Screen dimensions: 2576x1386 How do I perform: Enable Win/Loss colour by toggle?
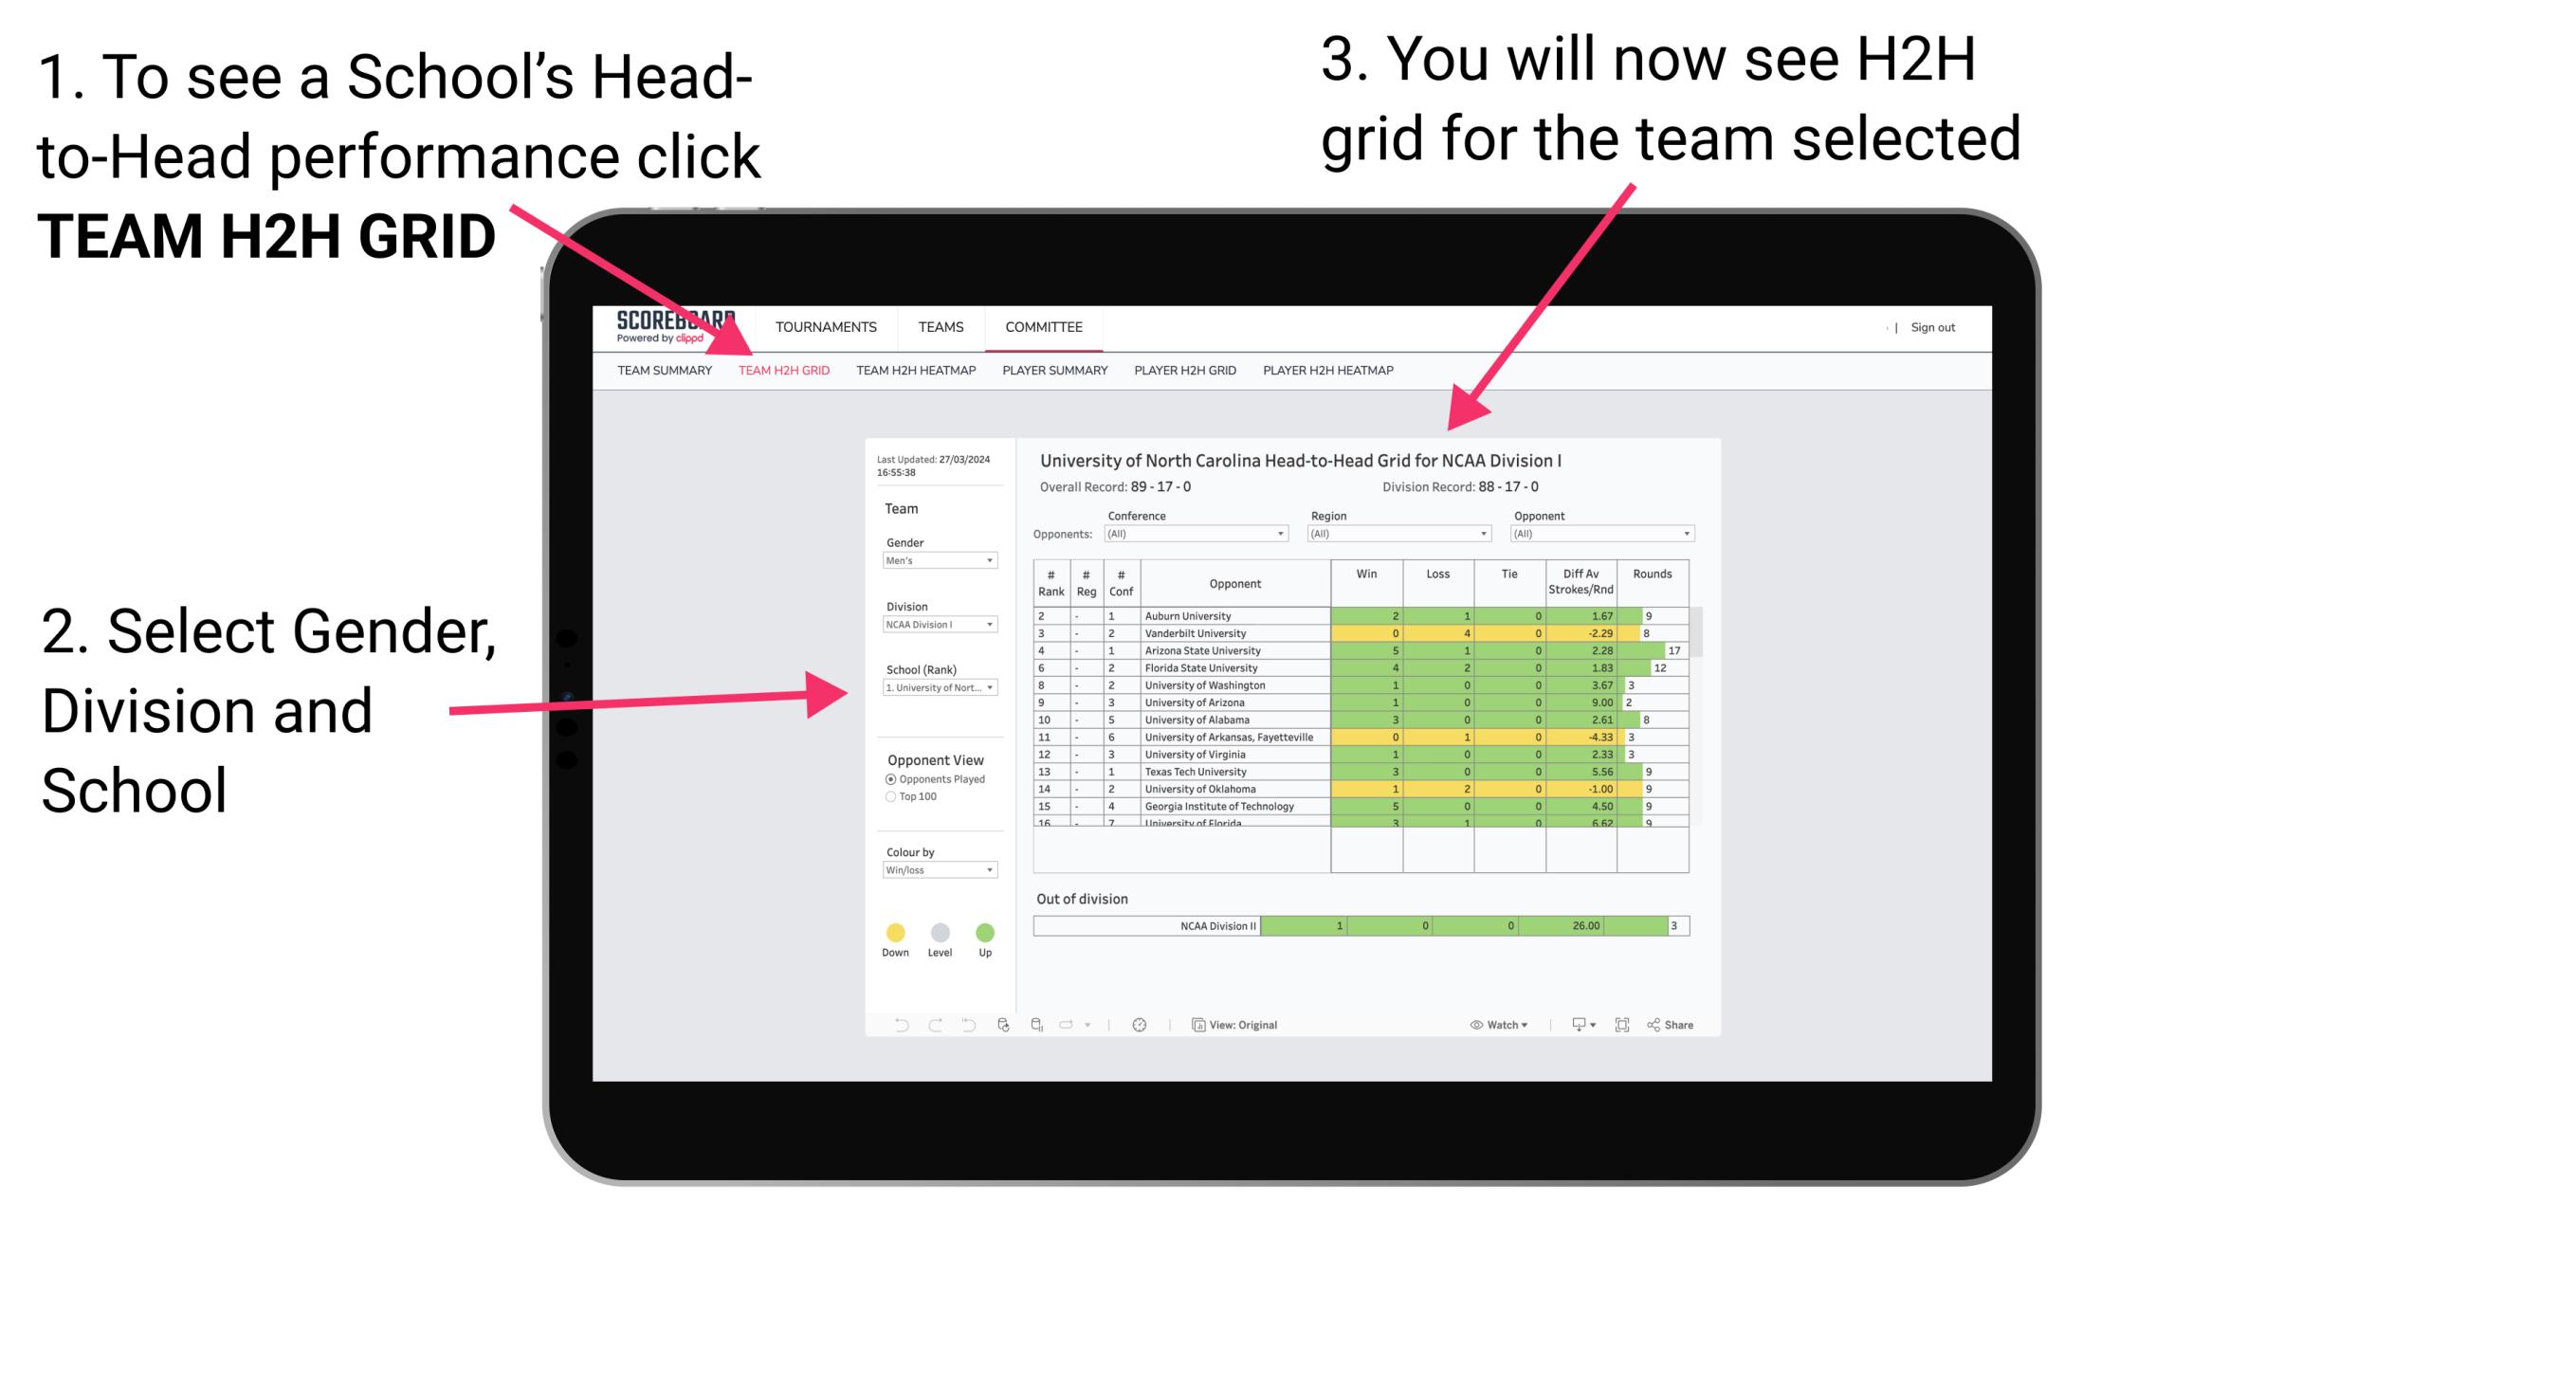tap(936, 872)
